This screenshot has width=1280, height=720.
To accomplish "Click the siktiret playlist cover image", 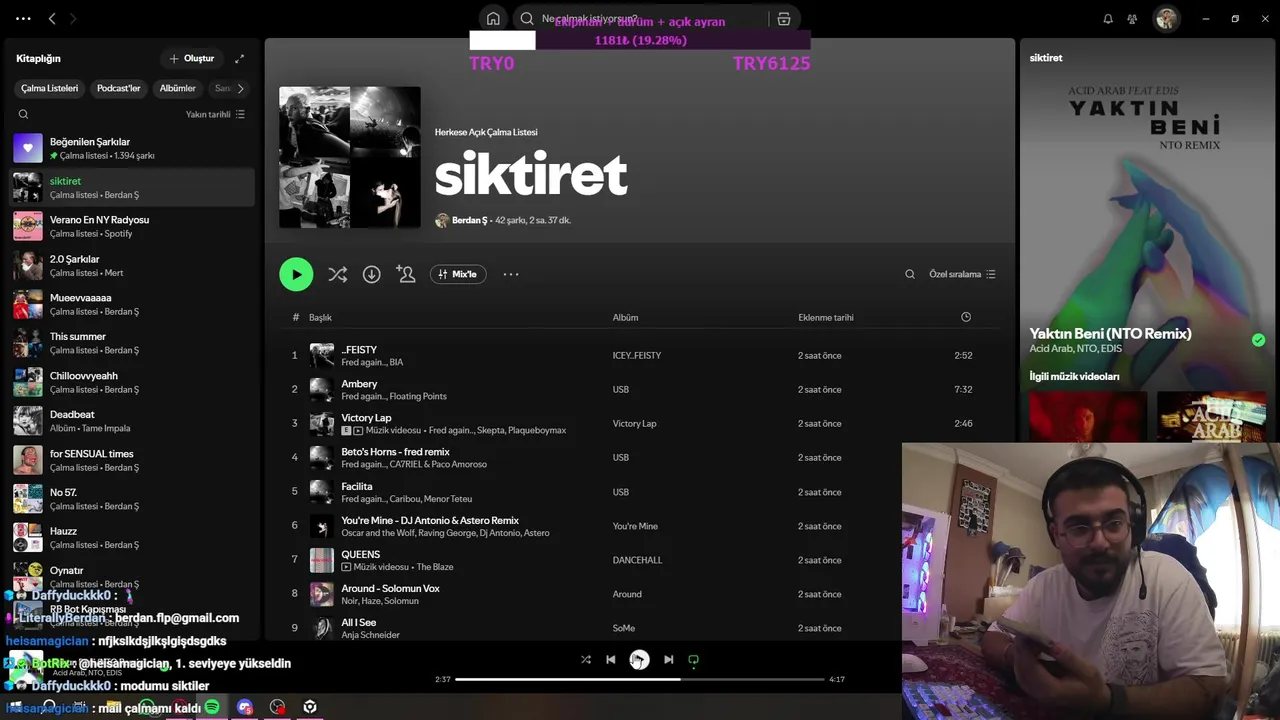I will point(350,157).
